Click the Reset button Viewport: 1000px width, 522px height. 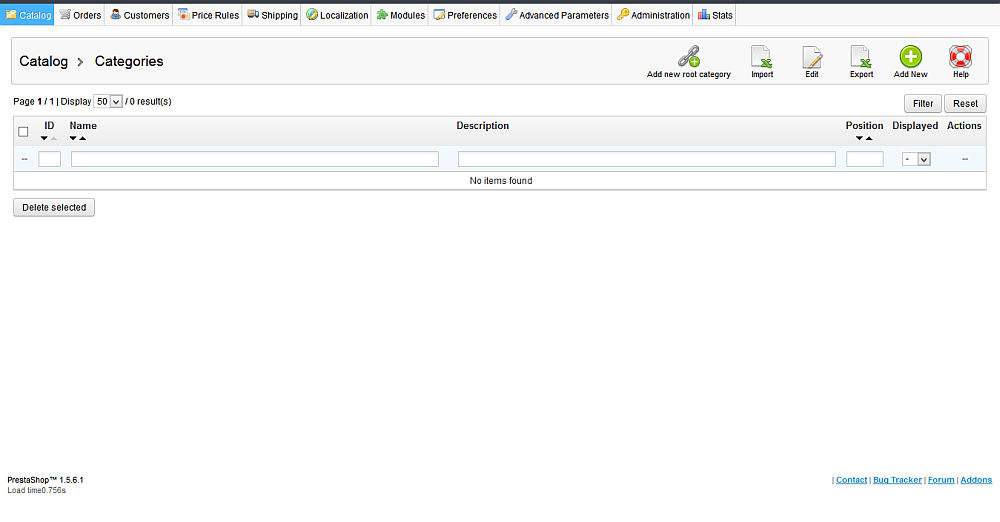pyautogui.click(x=965, y=103)
